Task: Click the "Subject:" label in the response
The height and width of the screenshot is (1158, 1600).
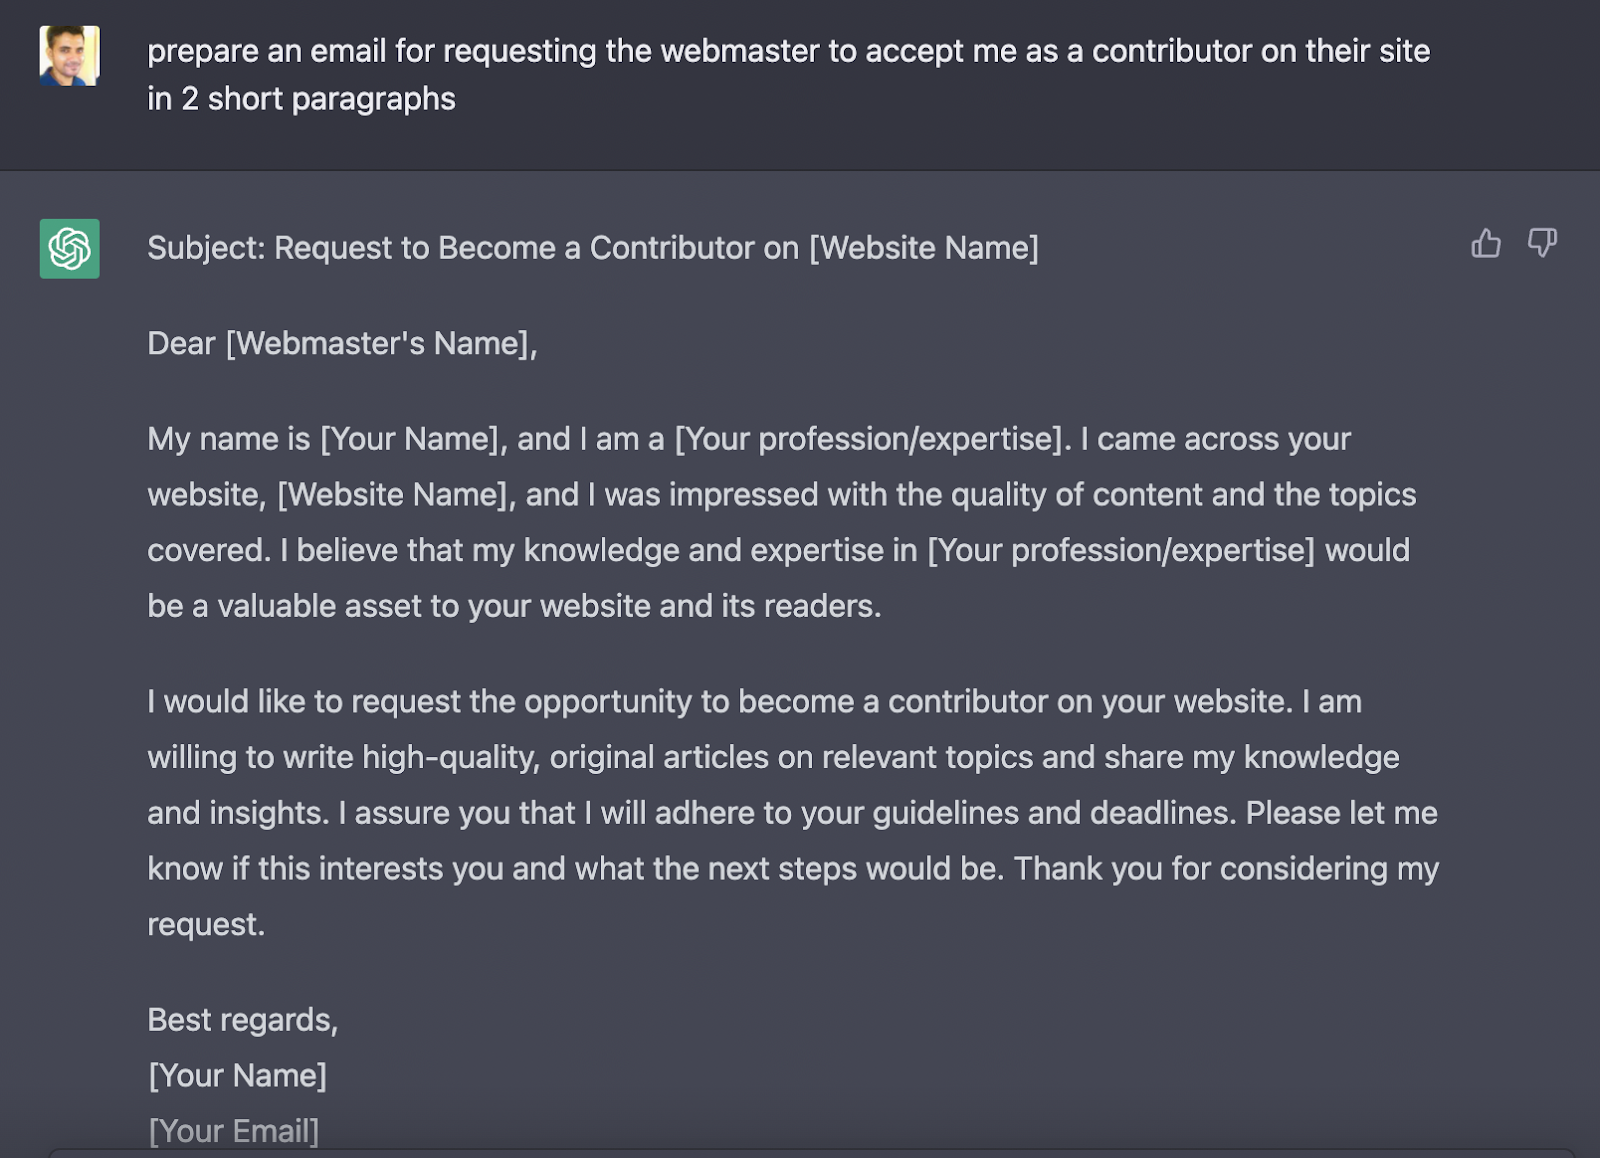Action: click(207, 248)
